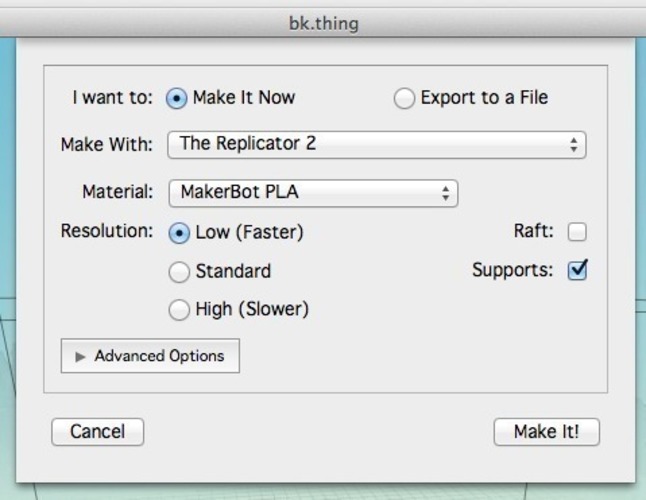Click the Cancel button
The height and width of the screenshot is (500, 646).
pyautogui.click(x=98, y=432)
